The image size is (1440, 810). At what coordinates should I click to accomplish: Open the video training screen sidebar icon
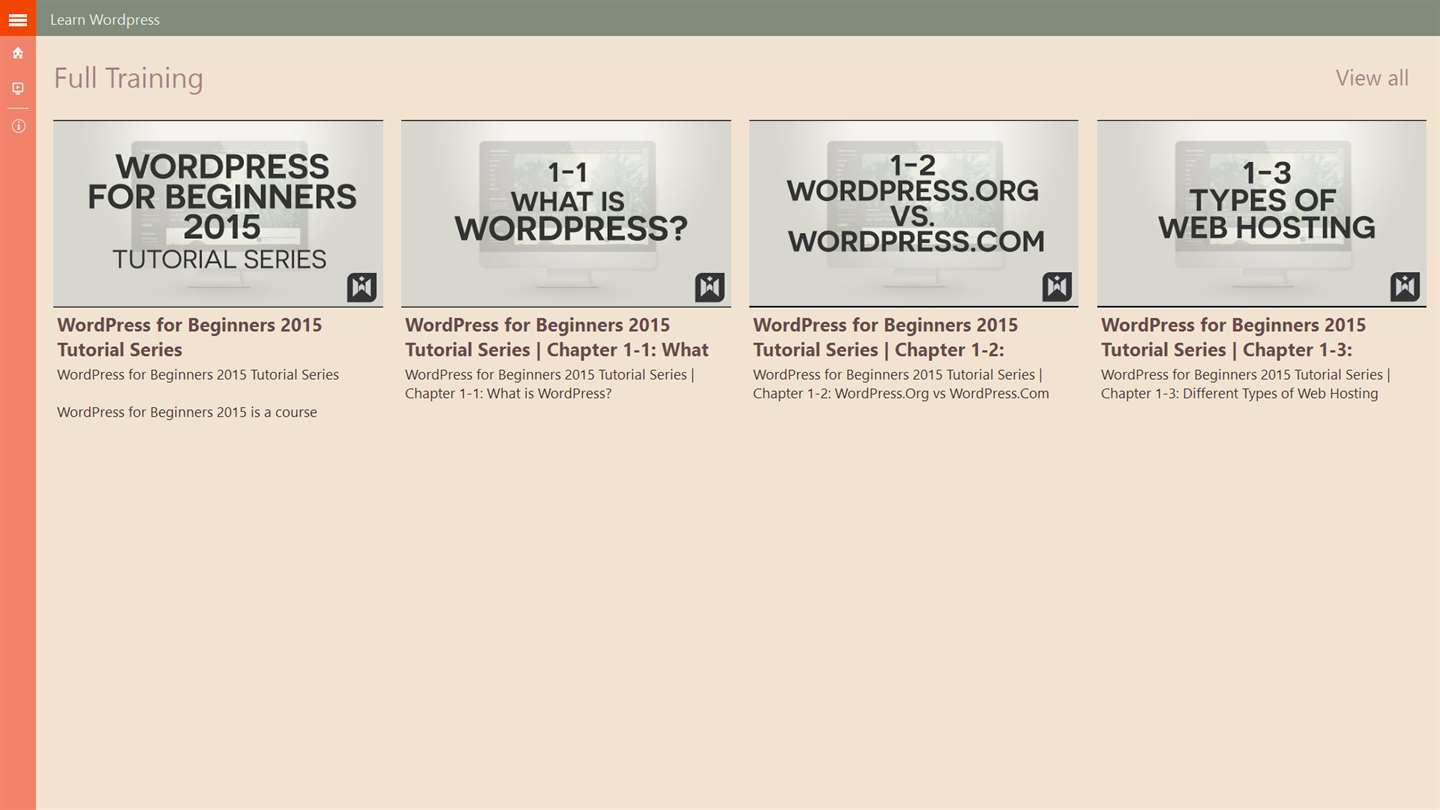pos(18,89)
